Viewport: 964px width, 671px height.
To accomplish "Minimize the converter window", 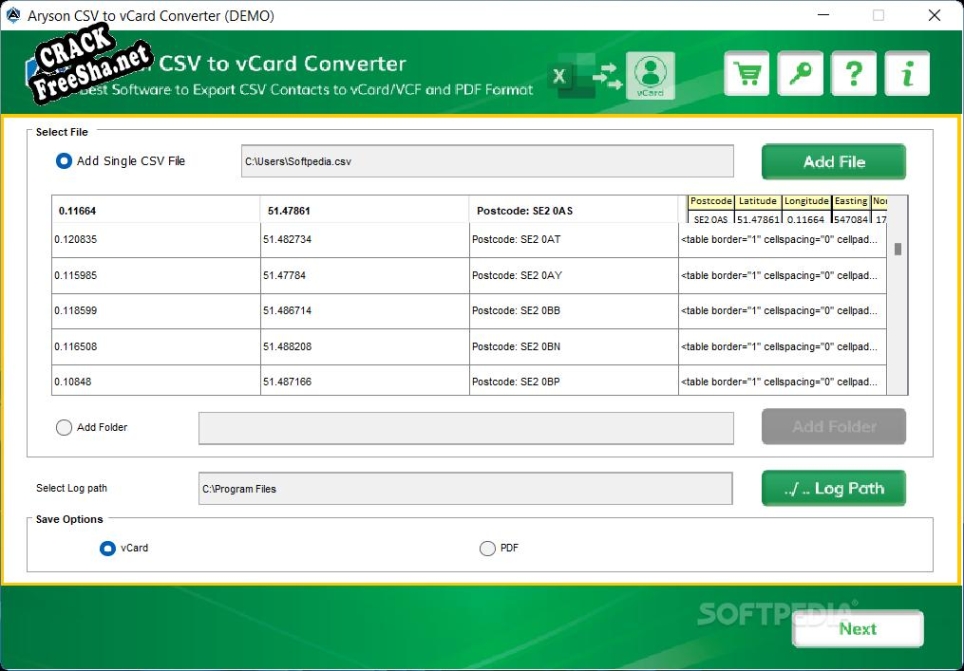I will [x=823, y=15].
